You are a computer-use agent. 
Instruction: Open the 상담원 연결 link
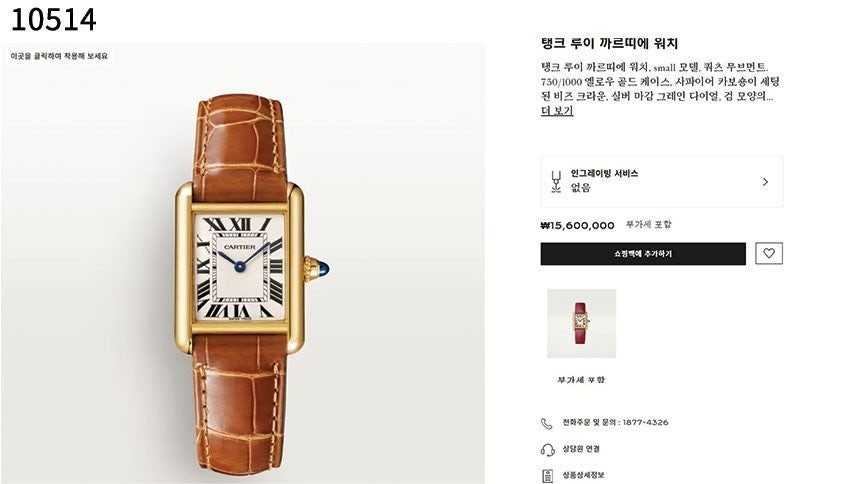pyautogui.click(x=581, y=449)
